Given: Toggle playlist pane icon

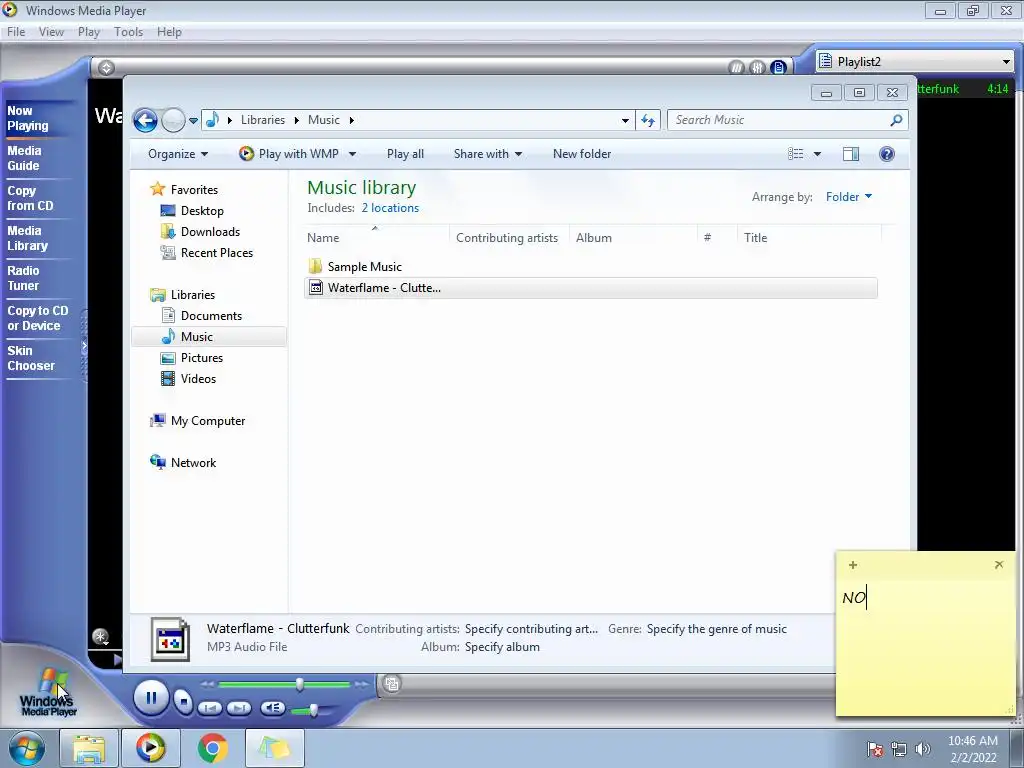Looking at the screenshot, I should 778,67.
